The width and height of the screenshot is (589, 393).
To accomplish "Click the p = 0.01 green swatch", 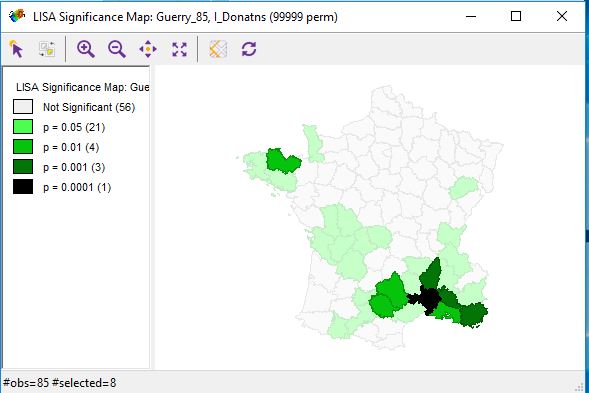I will [23, 147].
